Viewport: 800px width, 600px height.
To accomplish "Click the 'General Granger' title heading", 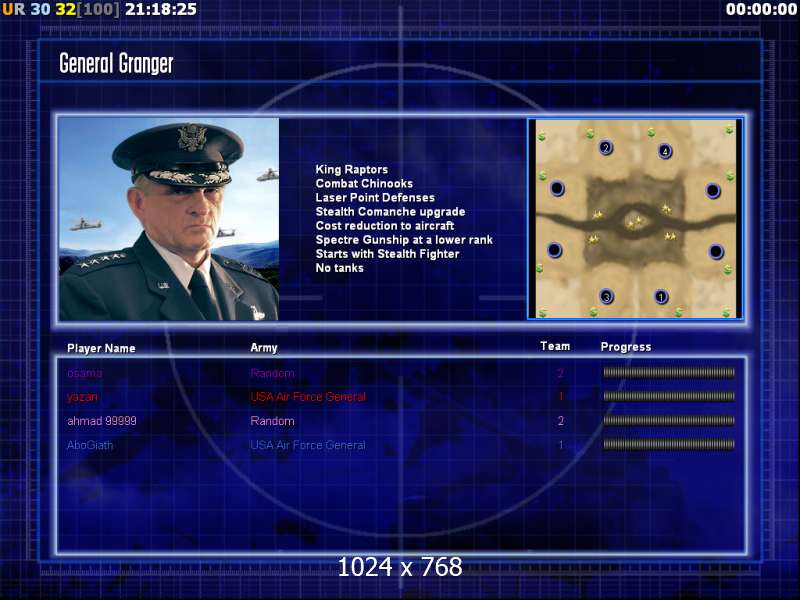I will pyautogui.click(x=116, y=63).
